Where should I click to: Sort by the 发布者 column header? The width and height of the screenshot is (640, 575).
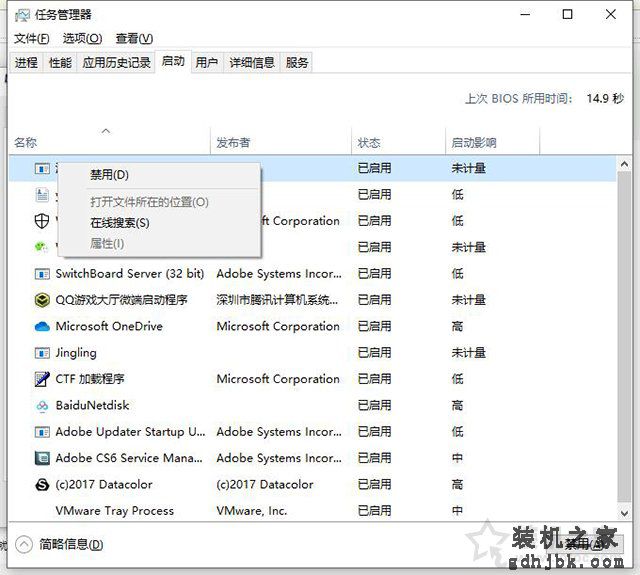[281, 142]
